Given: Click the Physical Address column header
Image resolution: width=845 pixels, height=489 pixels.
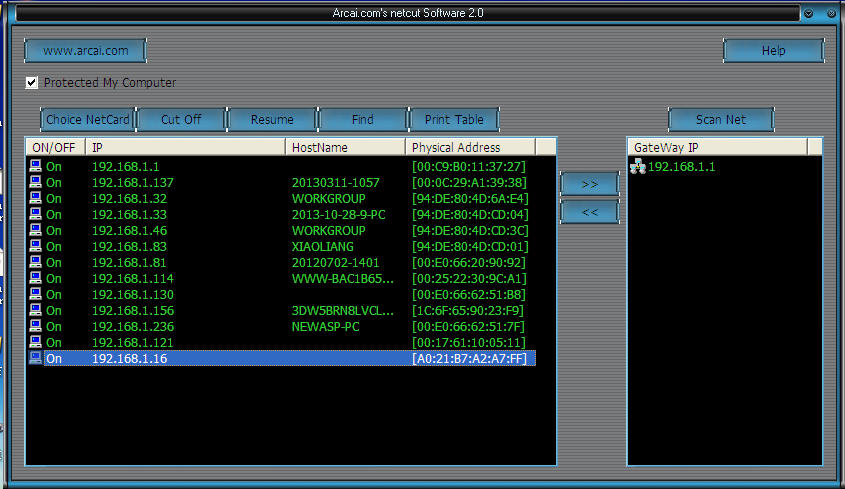Looking at the screenshot, I should click(471, 147).
